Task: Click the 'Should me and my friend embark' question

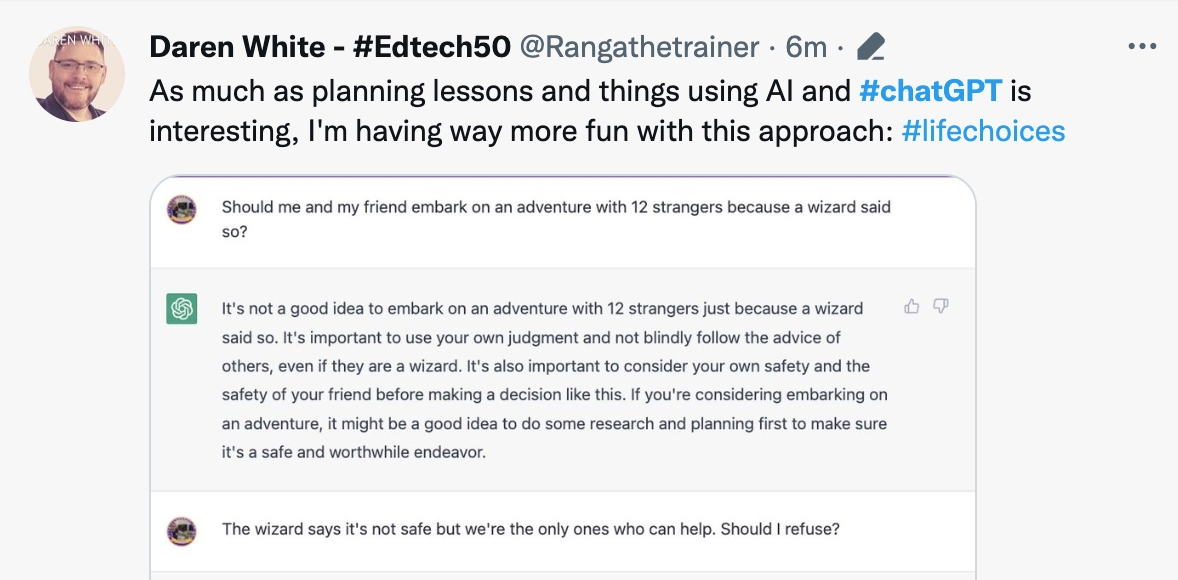Action: click(555, 219)
